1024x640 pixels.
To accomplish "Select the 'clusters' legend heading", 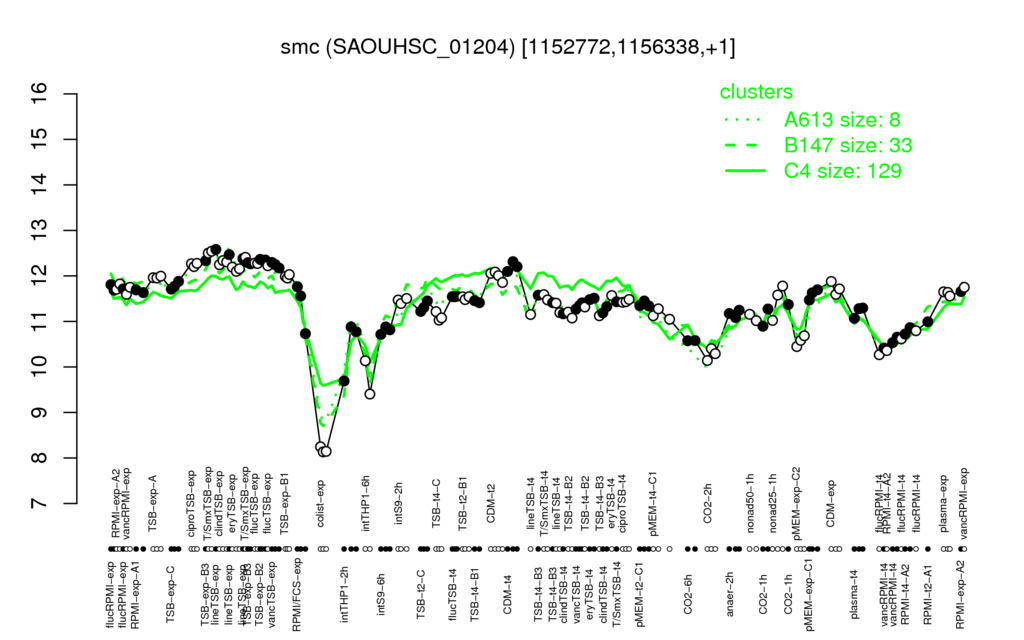I will [x=756, y=91].
